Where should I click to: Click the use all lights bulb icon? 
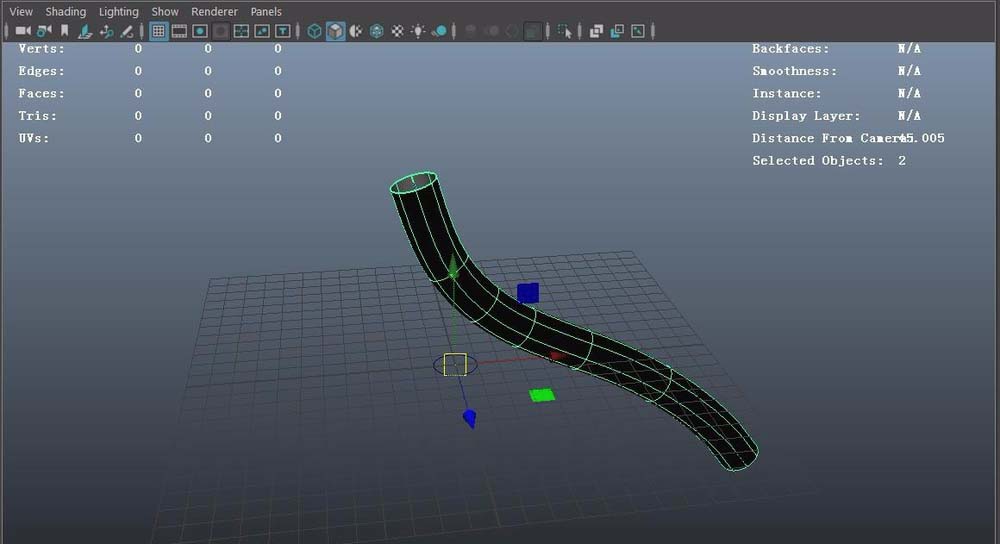418,31
